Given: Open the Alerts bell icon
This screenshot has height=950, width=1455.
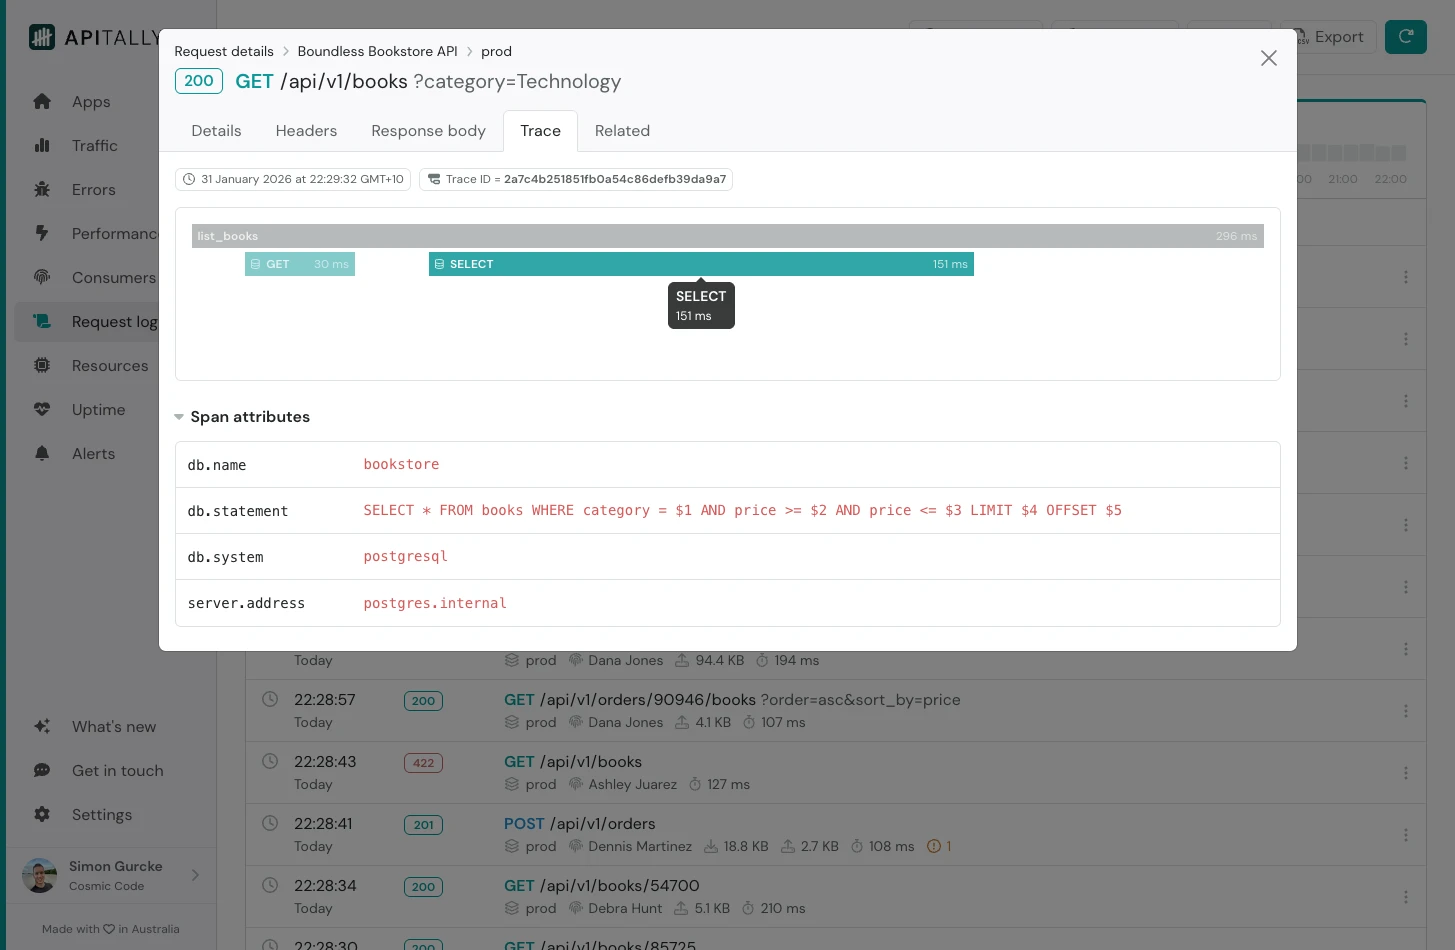Looking at the screenshot, I should [x=42, y=454].
